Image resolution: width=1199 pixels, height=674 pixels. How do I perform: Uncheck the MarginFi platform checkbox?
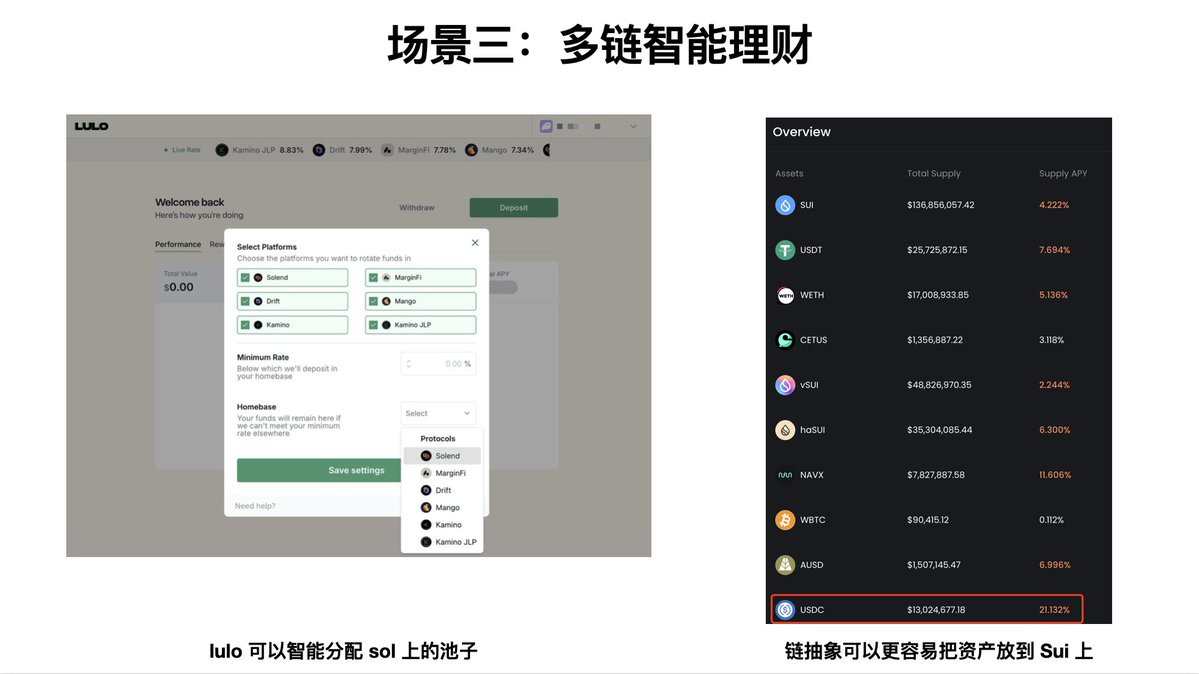[373, 278]
